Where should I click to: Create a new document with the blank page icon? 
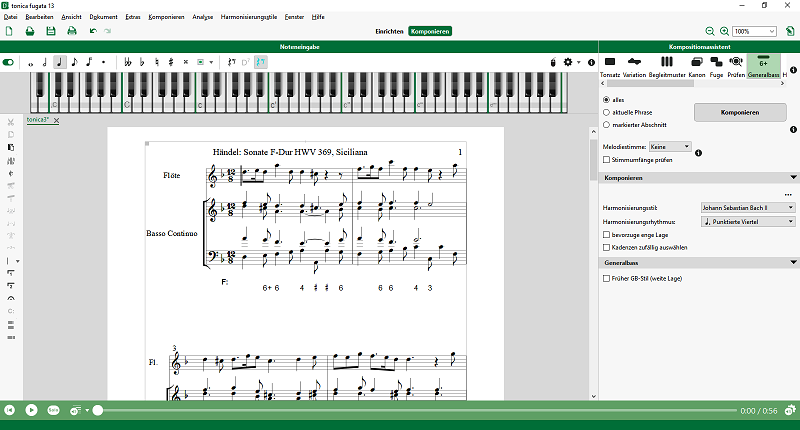point(9,31)
